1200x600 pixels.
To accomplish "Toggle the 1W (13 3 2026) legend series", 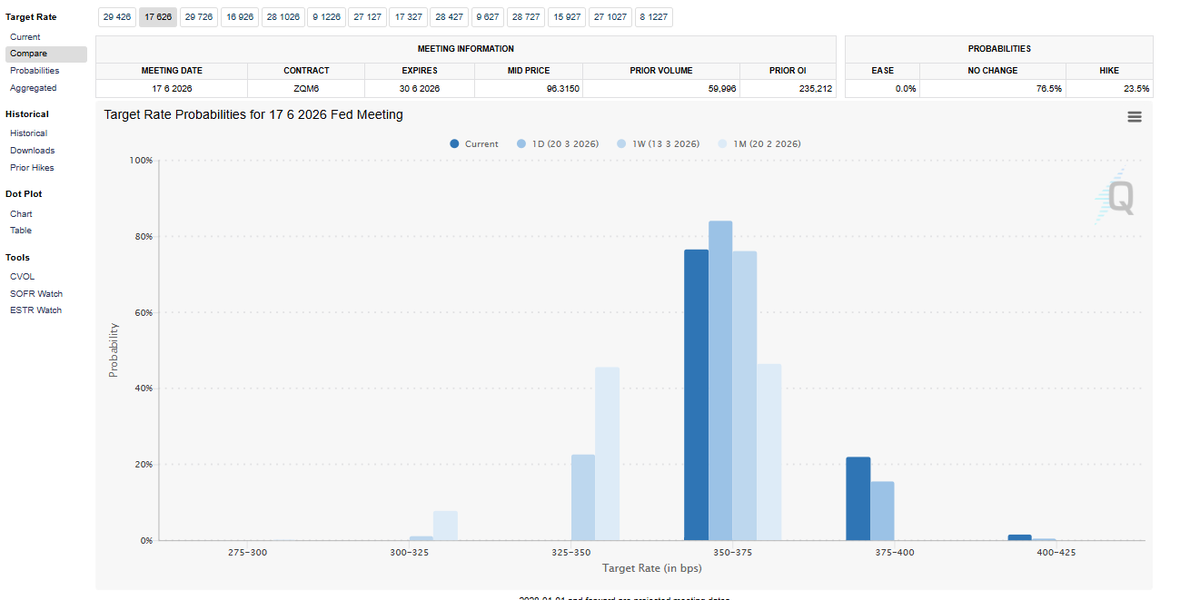I will [658, 144].
